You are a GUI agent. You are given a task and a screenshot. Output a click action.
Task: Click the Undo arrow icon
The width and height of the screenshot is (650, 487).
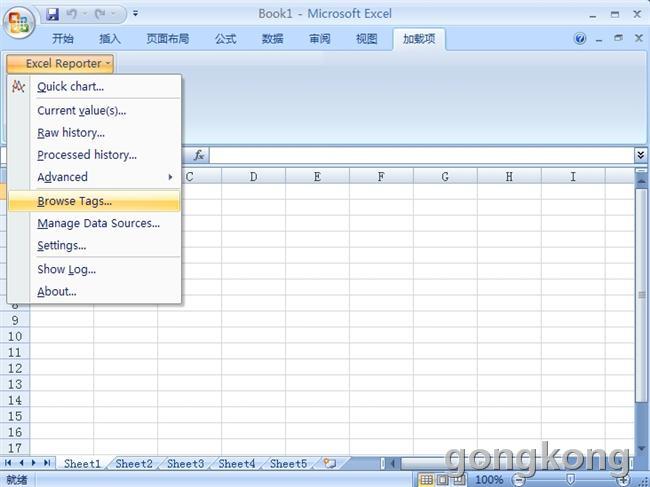pos(72,15)
